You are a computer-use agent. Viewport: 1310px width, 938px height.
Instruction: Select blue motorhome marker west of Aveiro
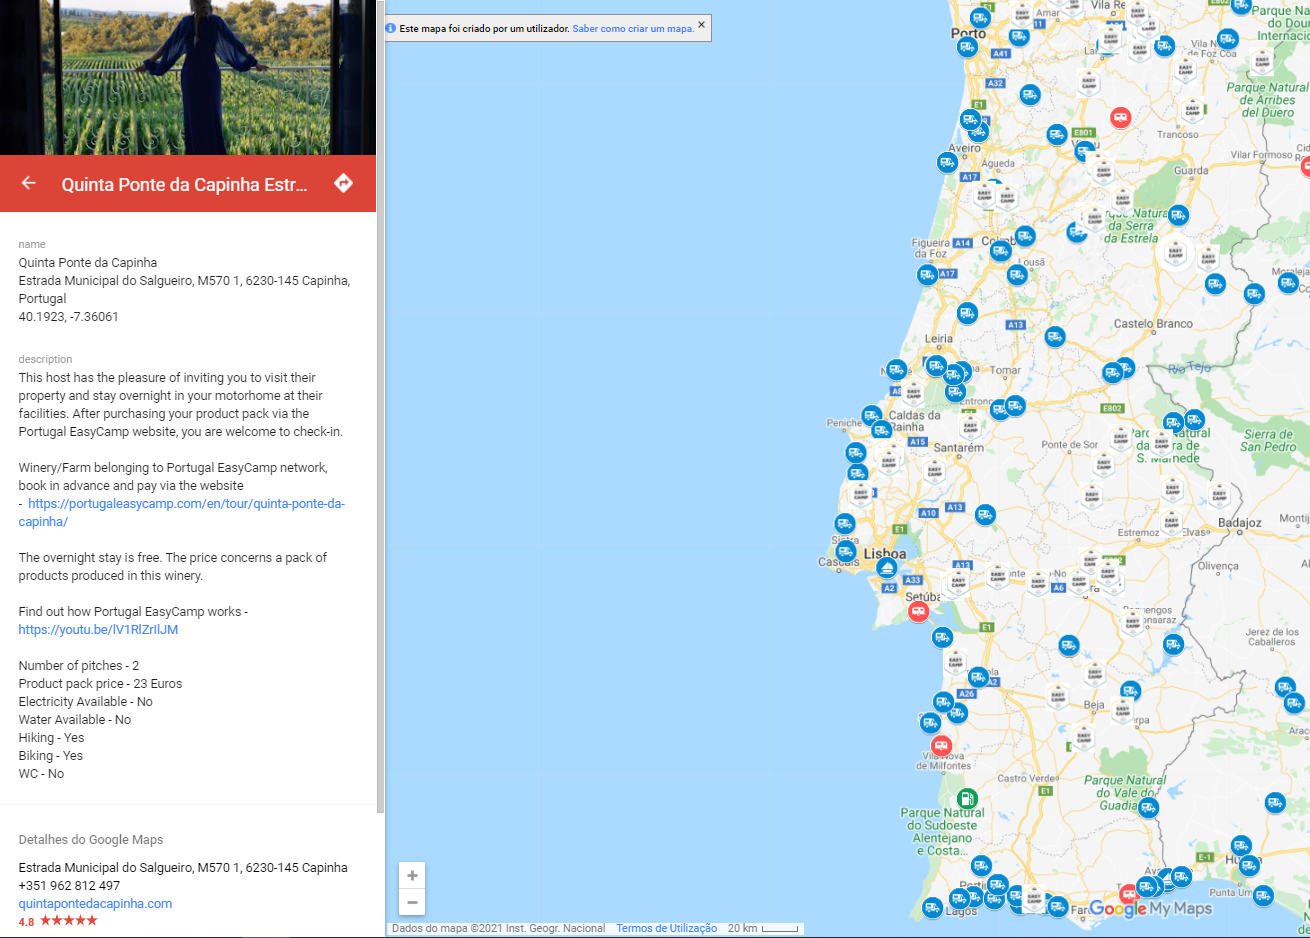click(x=947, y=162)
